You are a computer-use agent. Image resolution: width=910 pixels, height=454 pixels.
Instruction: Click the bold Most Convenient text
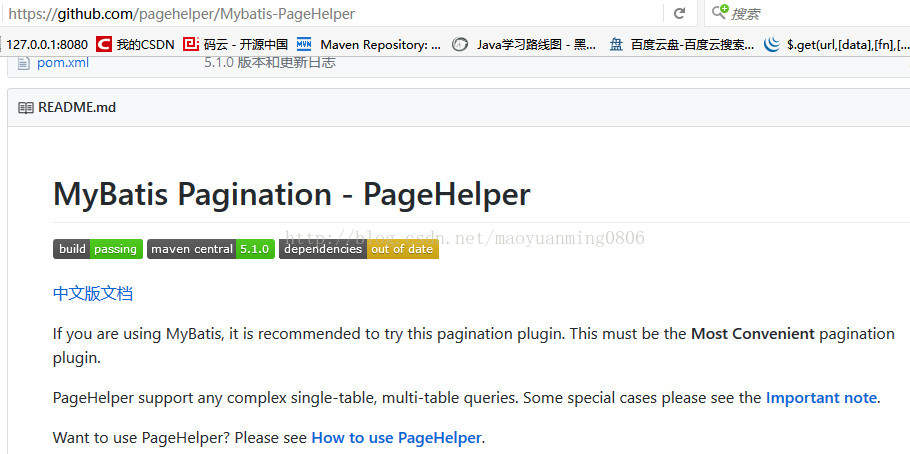pos(753,334)
